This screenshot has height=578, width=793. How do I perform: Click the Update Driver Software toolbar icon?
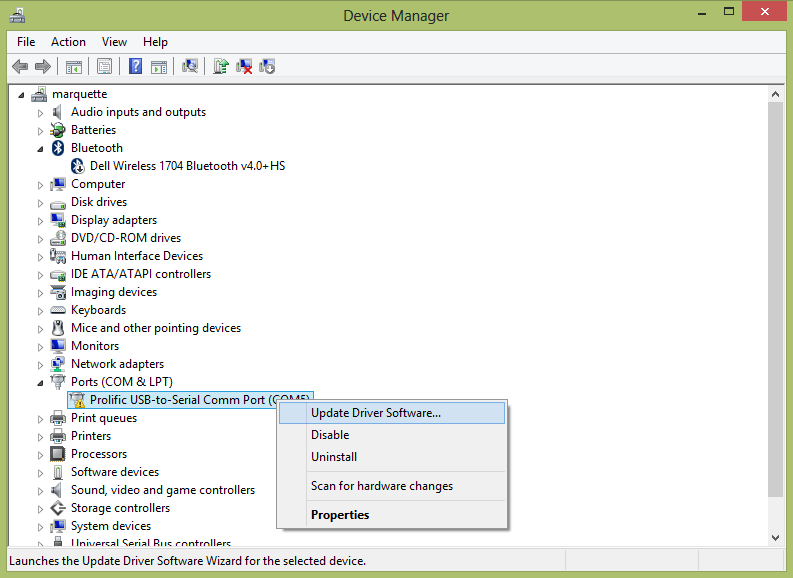[x=221, y=66]
